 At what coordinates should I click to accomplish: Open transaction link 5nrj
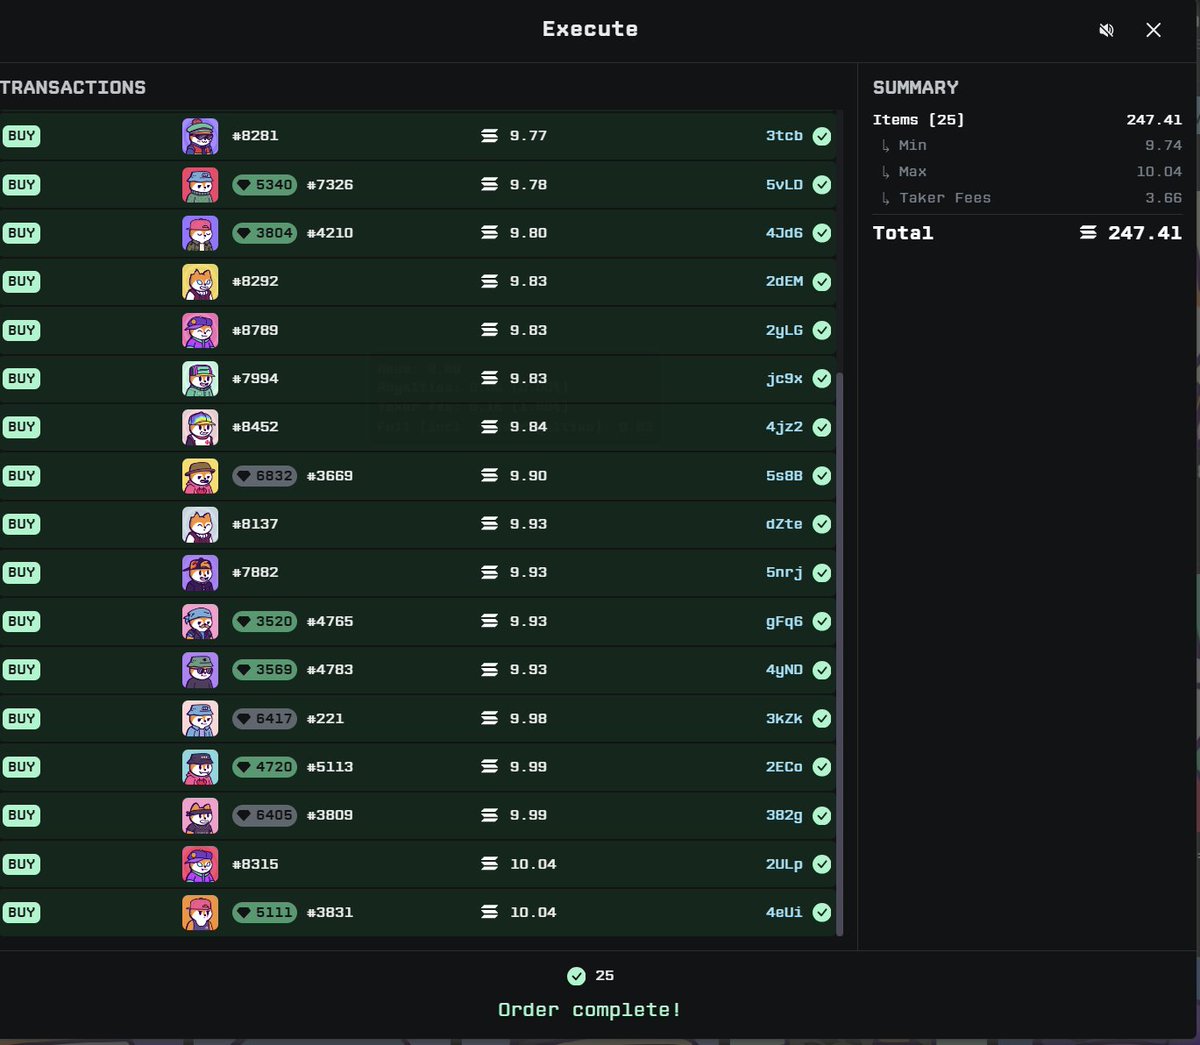784,573
